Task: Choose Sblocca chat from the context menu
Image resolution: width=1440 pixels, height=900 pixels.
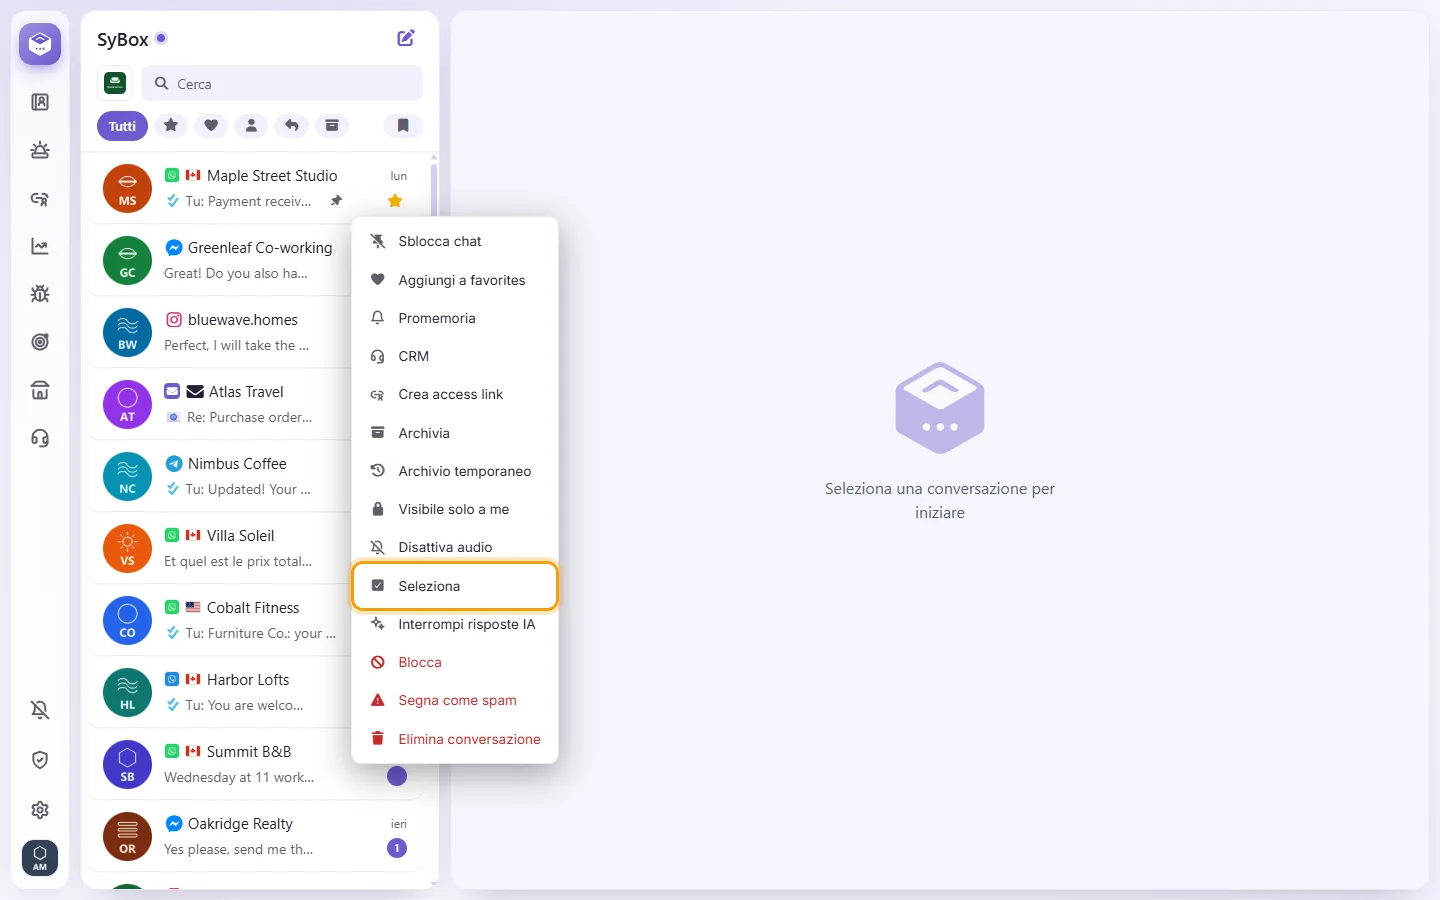Action: pos(455,242)
